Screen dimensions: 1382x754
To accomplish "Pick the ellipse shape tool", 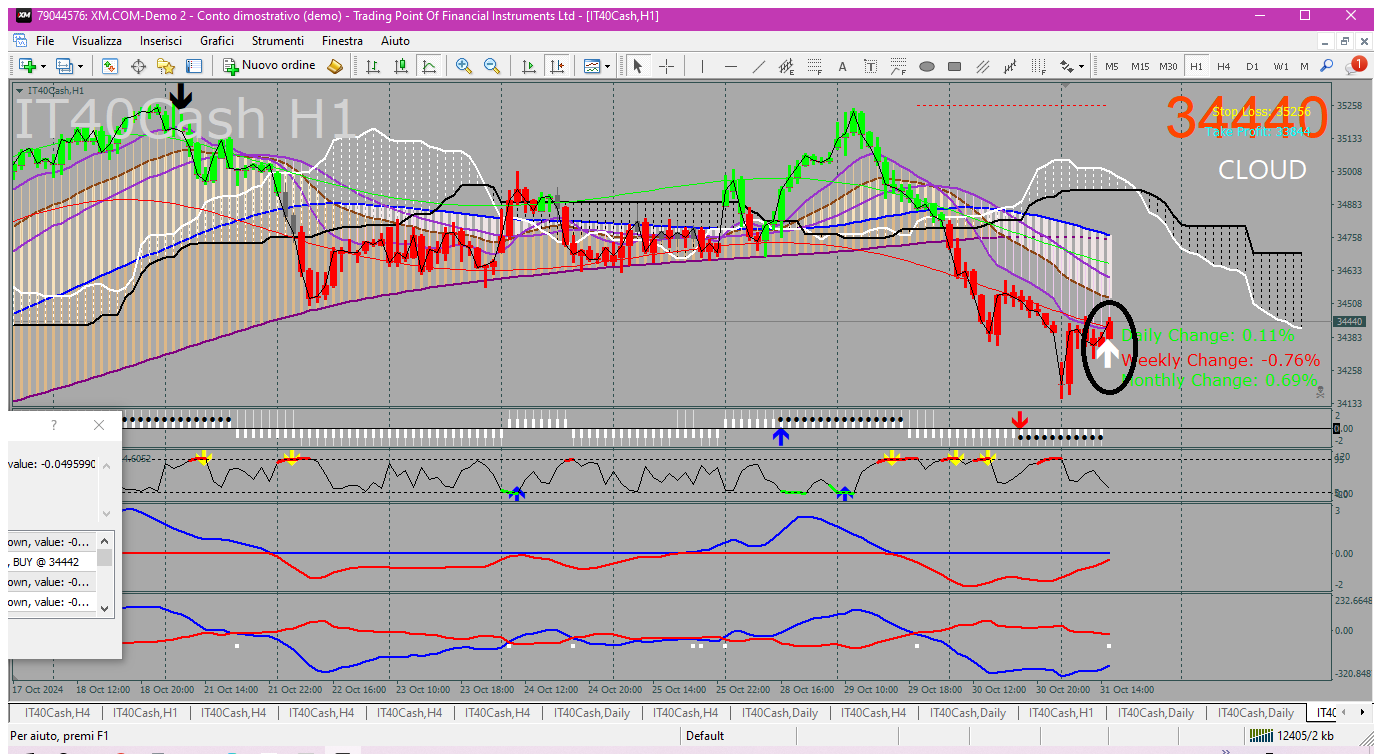I will (x=927, y=66).
